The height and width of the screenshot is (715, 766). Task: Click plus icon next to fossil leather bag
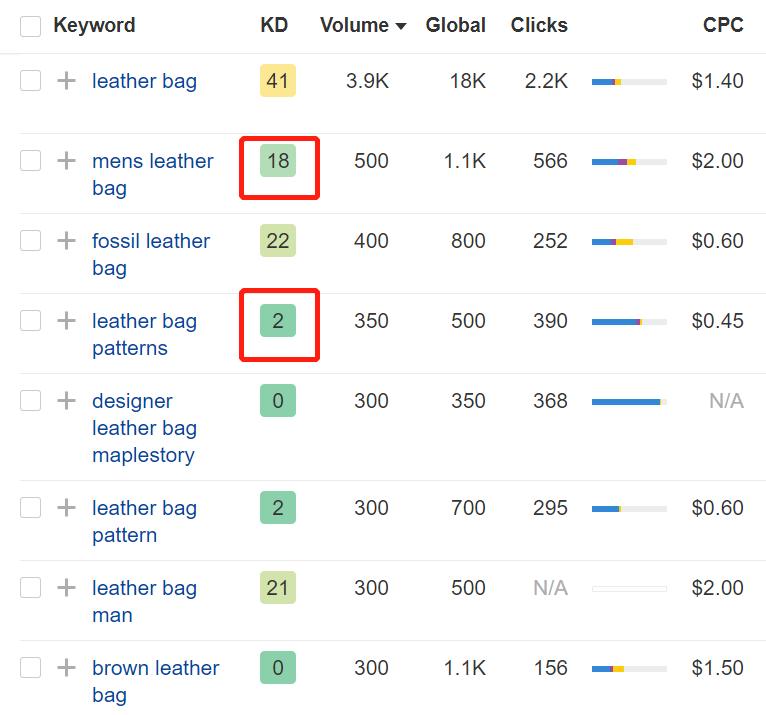coord(66,241)
